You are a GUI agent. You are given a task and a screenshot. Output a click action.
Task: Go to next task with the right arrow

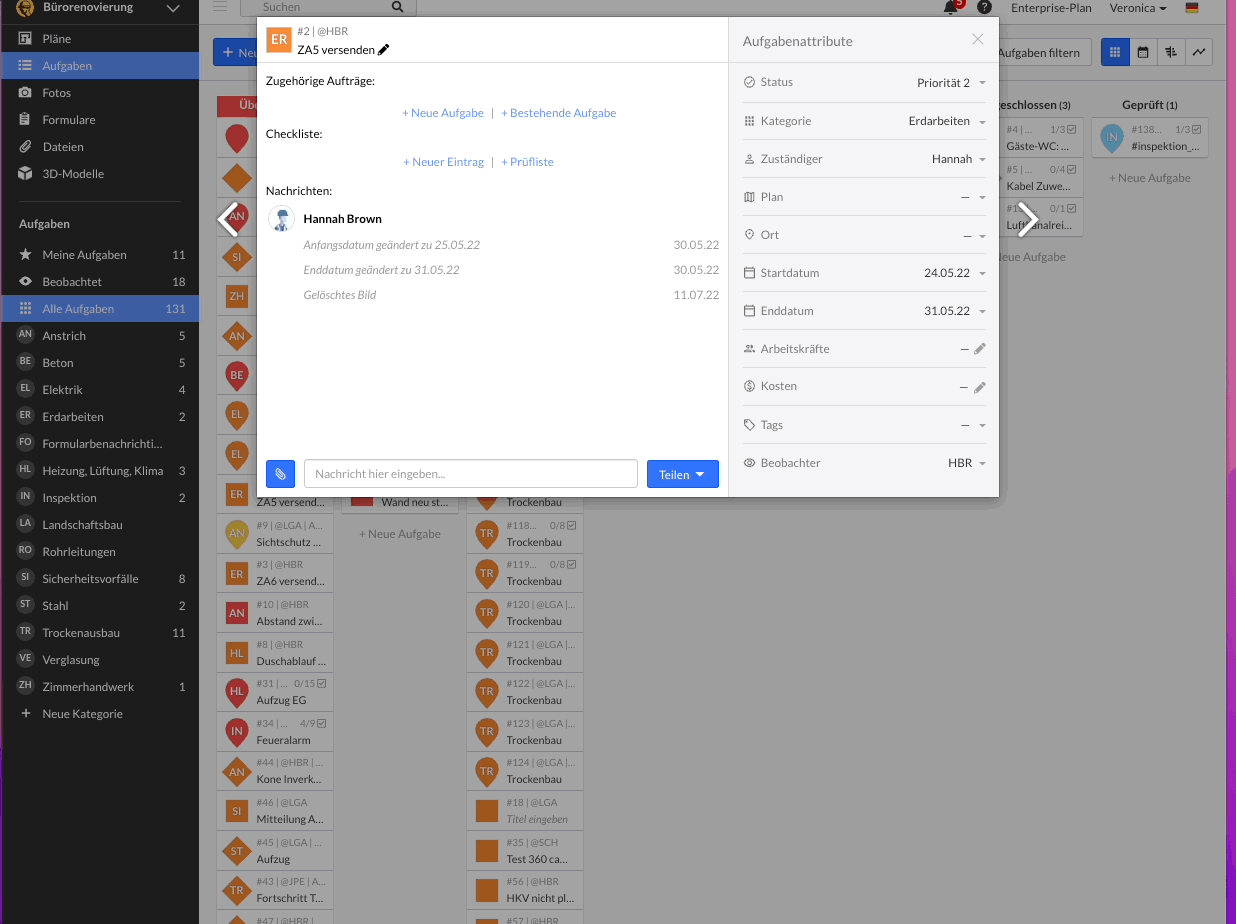click(1027, 218)
